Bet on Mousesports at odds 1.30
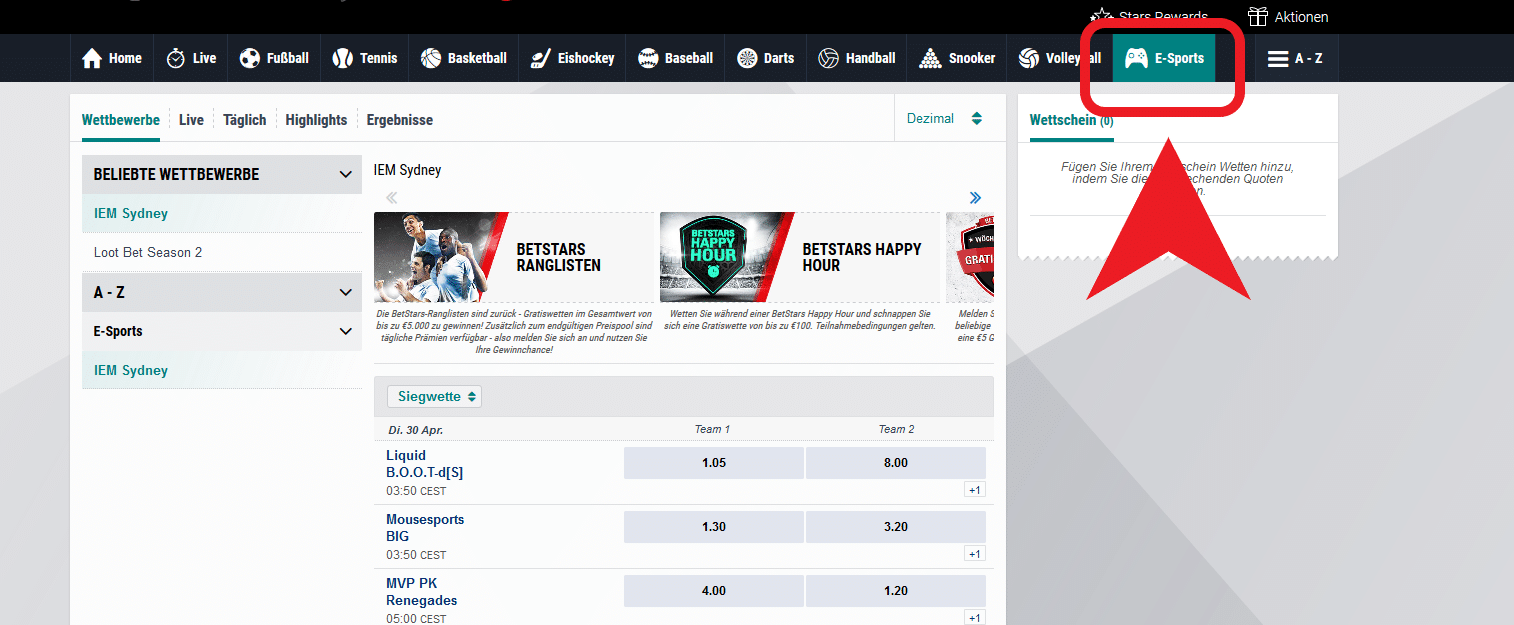Viewport: 1514px width, 625px height. (x=714, y=527)
